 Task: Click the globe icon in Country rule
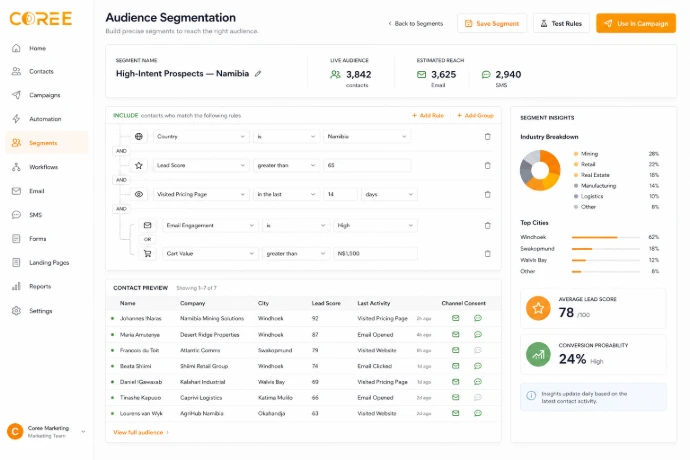click(139, 136)
